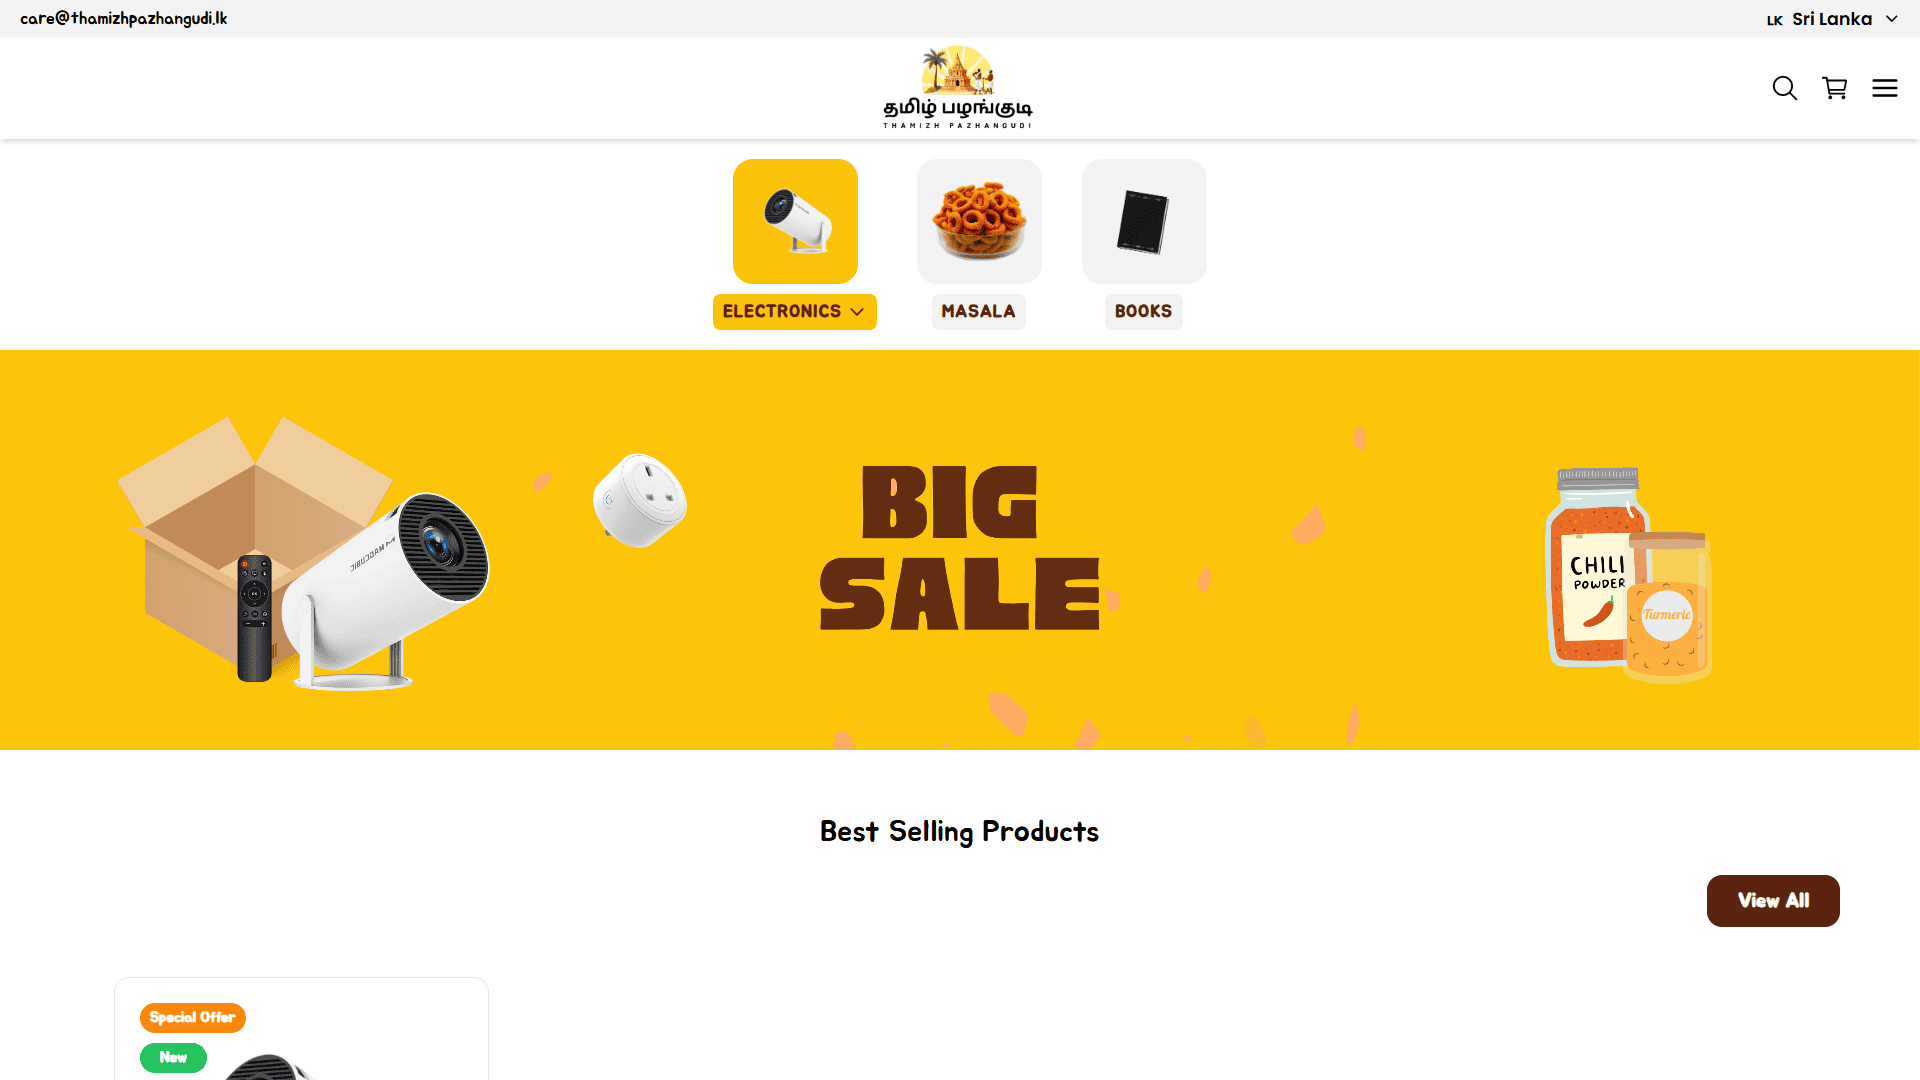This screenshot has width=1920, height=1080.
Task: Open the Books category label
Action: point(1144,312)
